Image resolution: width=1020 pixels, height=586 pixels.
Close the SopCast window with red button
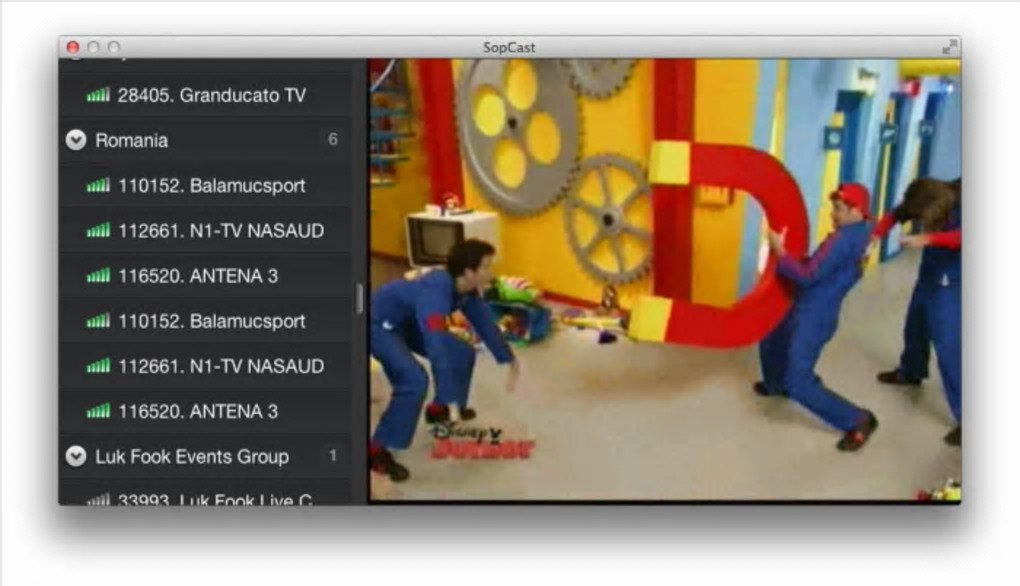[x=73, y=47]
